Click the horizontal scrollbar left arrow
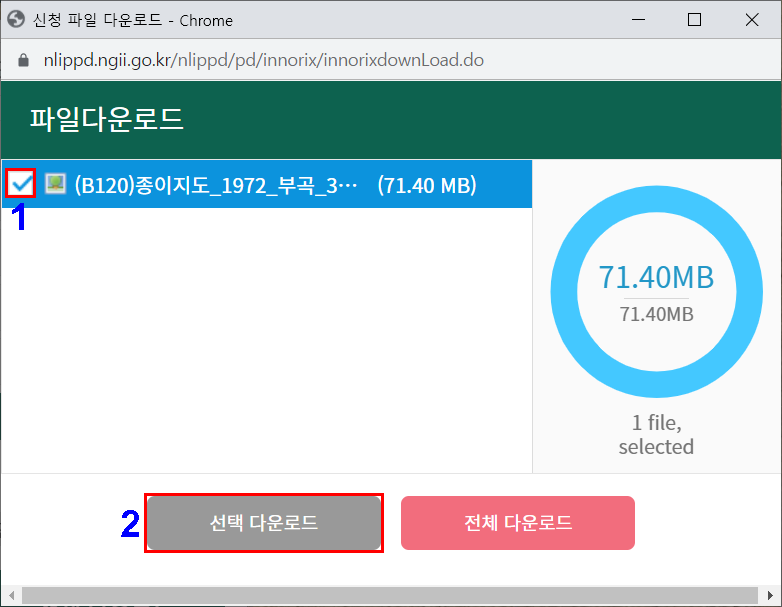Screen dimensions: 782x607 tap(11, 595)
